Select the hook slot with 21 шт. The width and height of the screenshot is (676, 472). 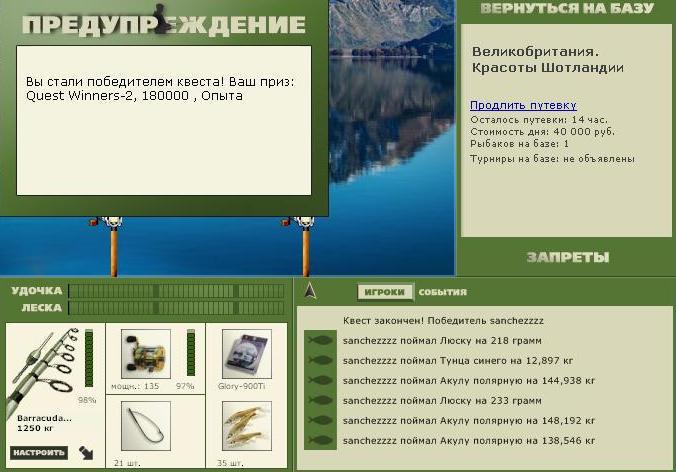tap(146, 426)
